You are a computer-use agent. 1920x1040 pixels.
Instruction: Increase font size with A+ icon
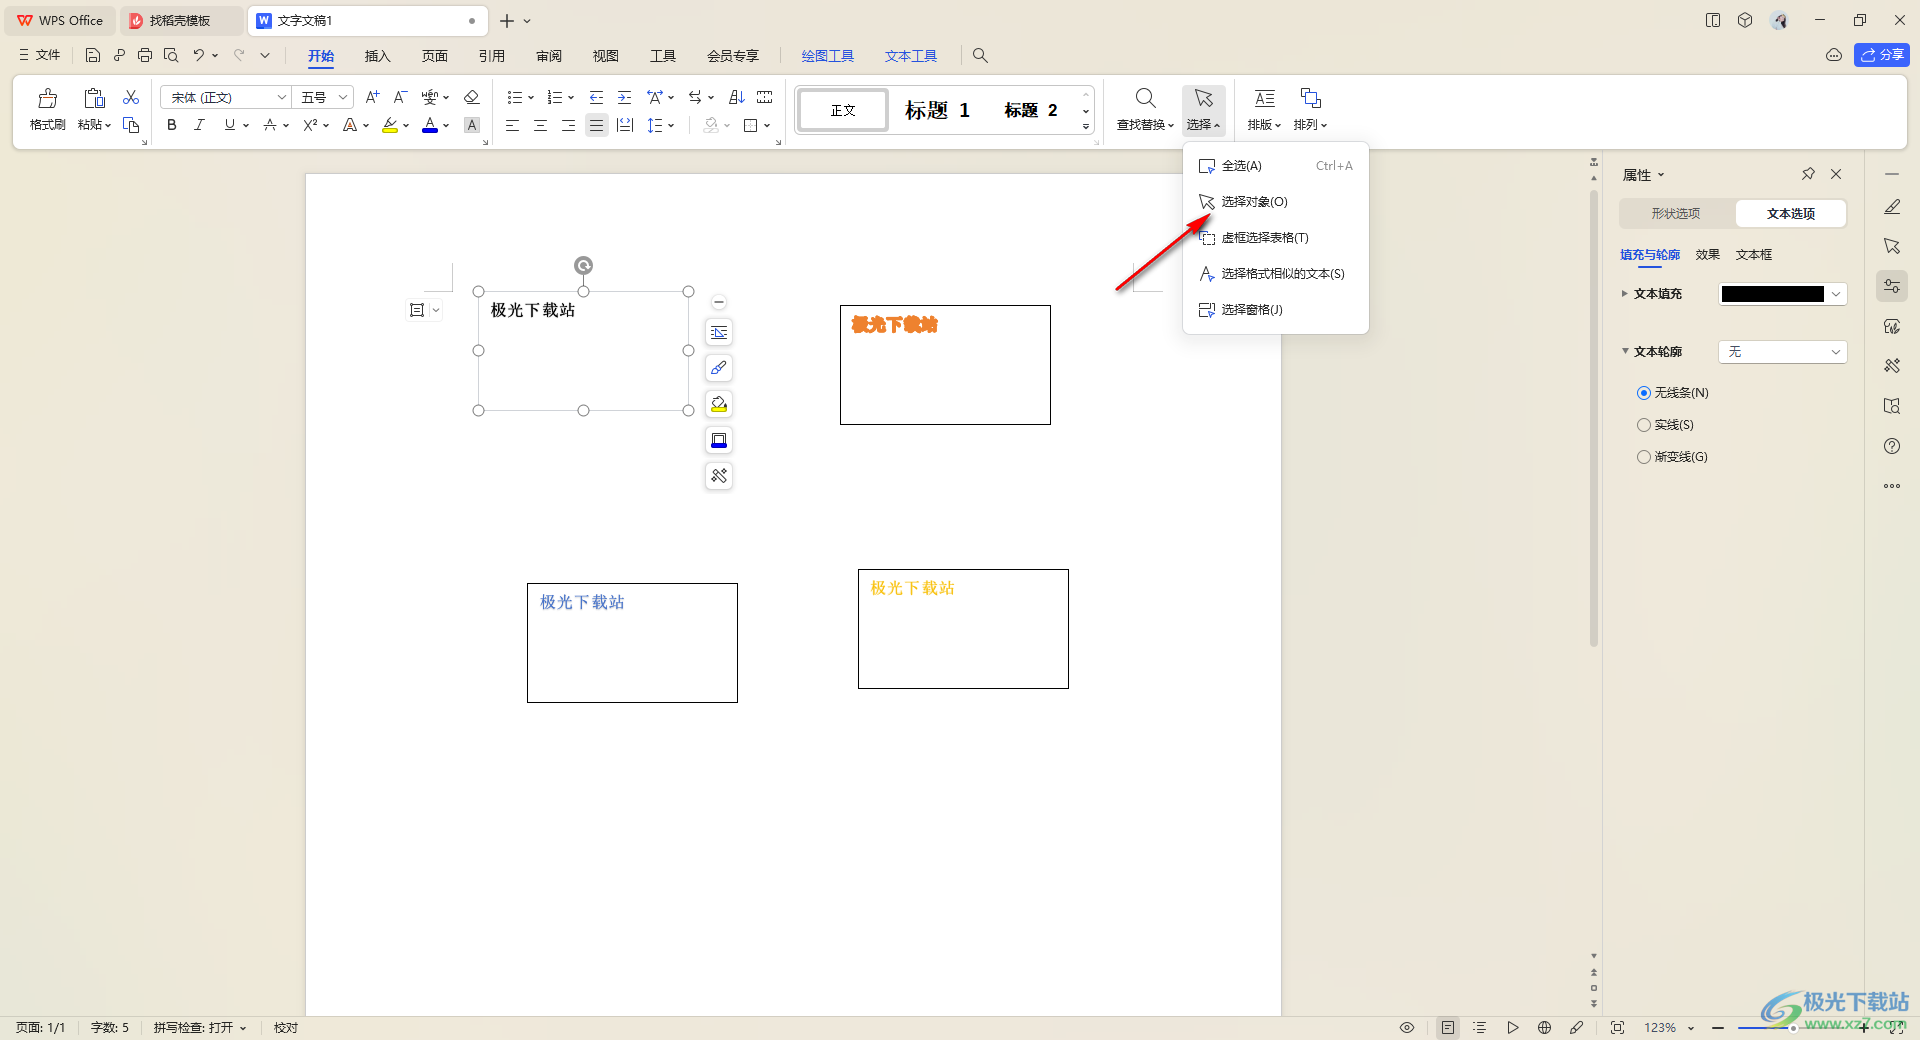coord(372,97)
